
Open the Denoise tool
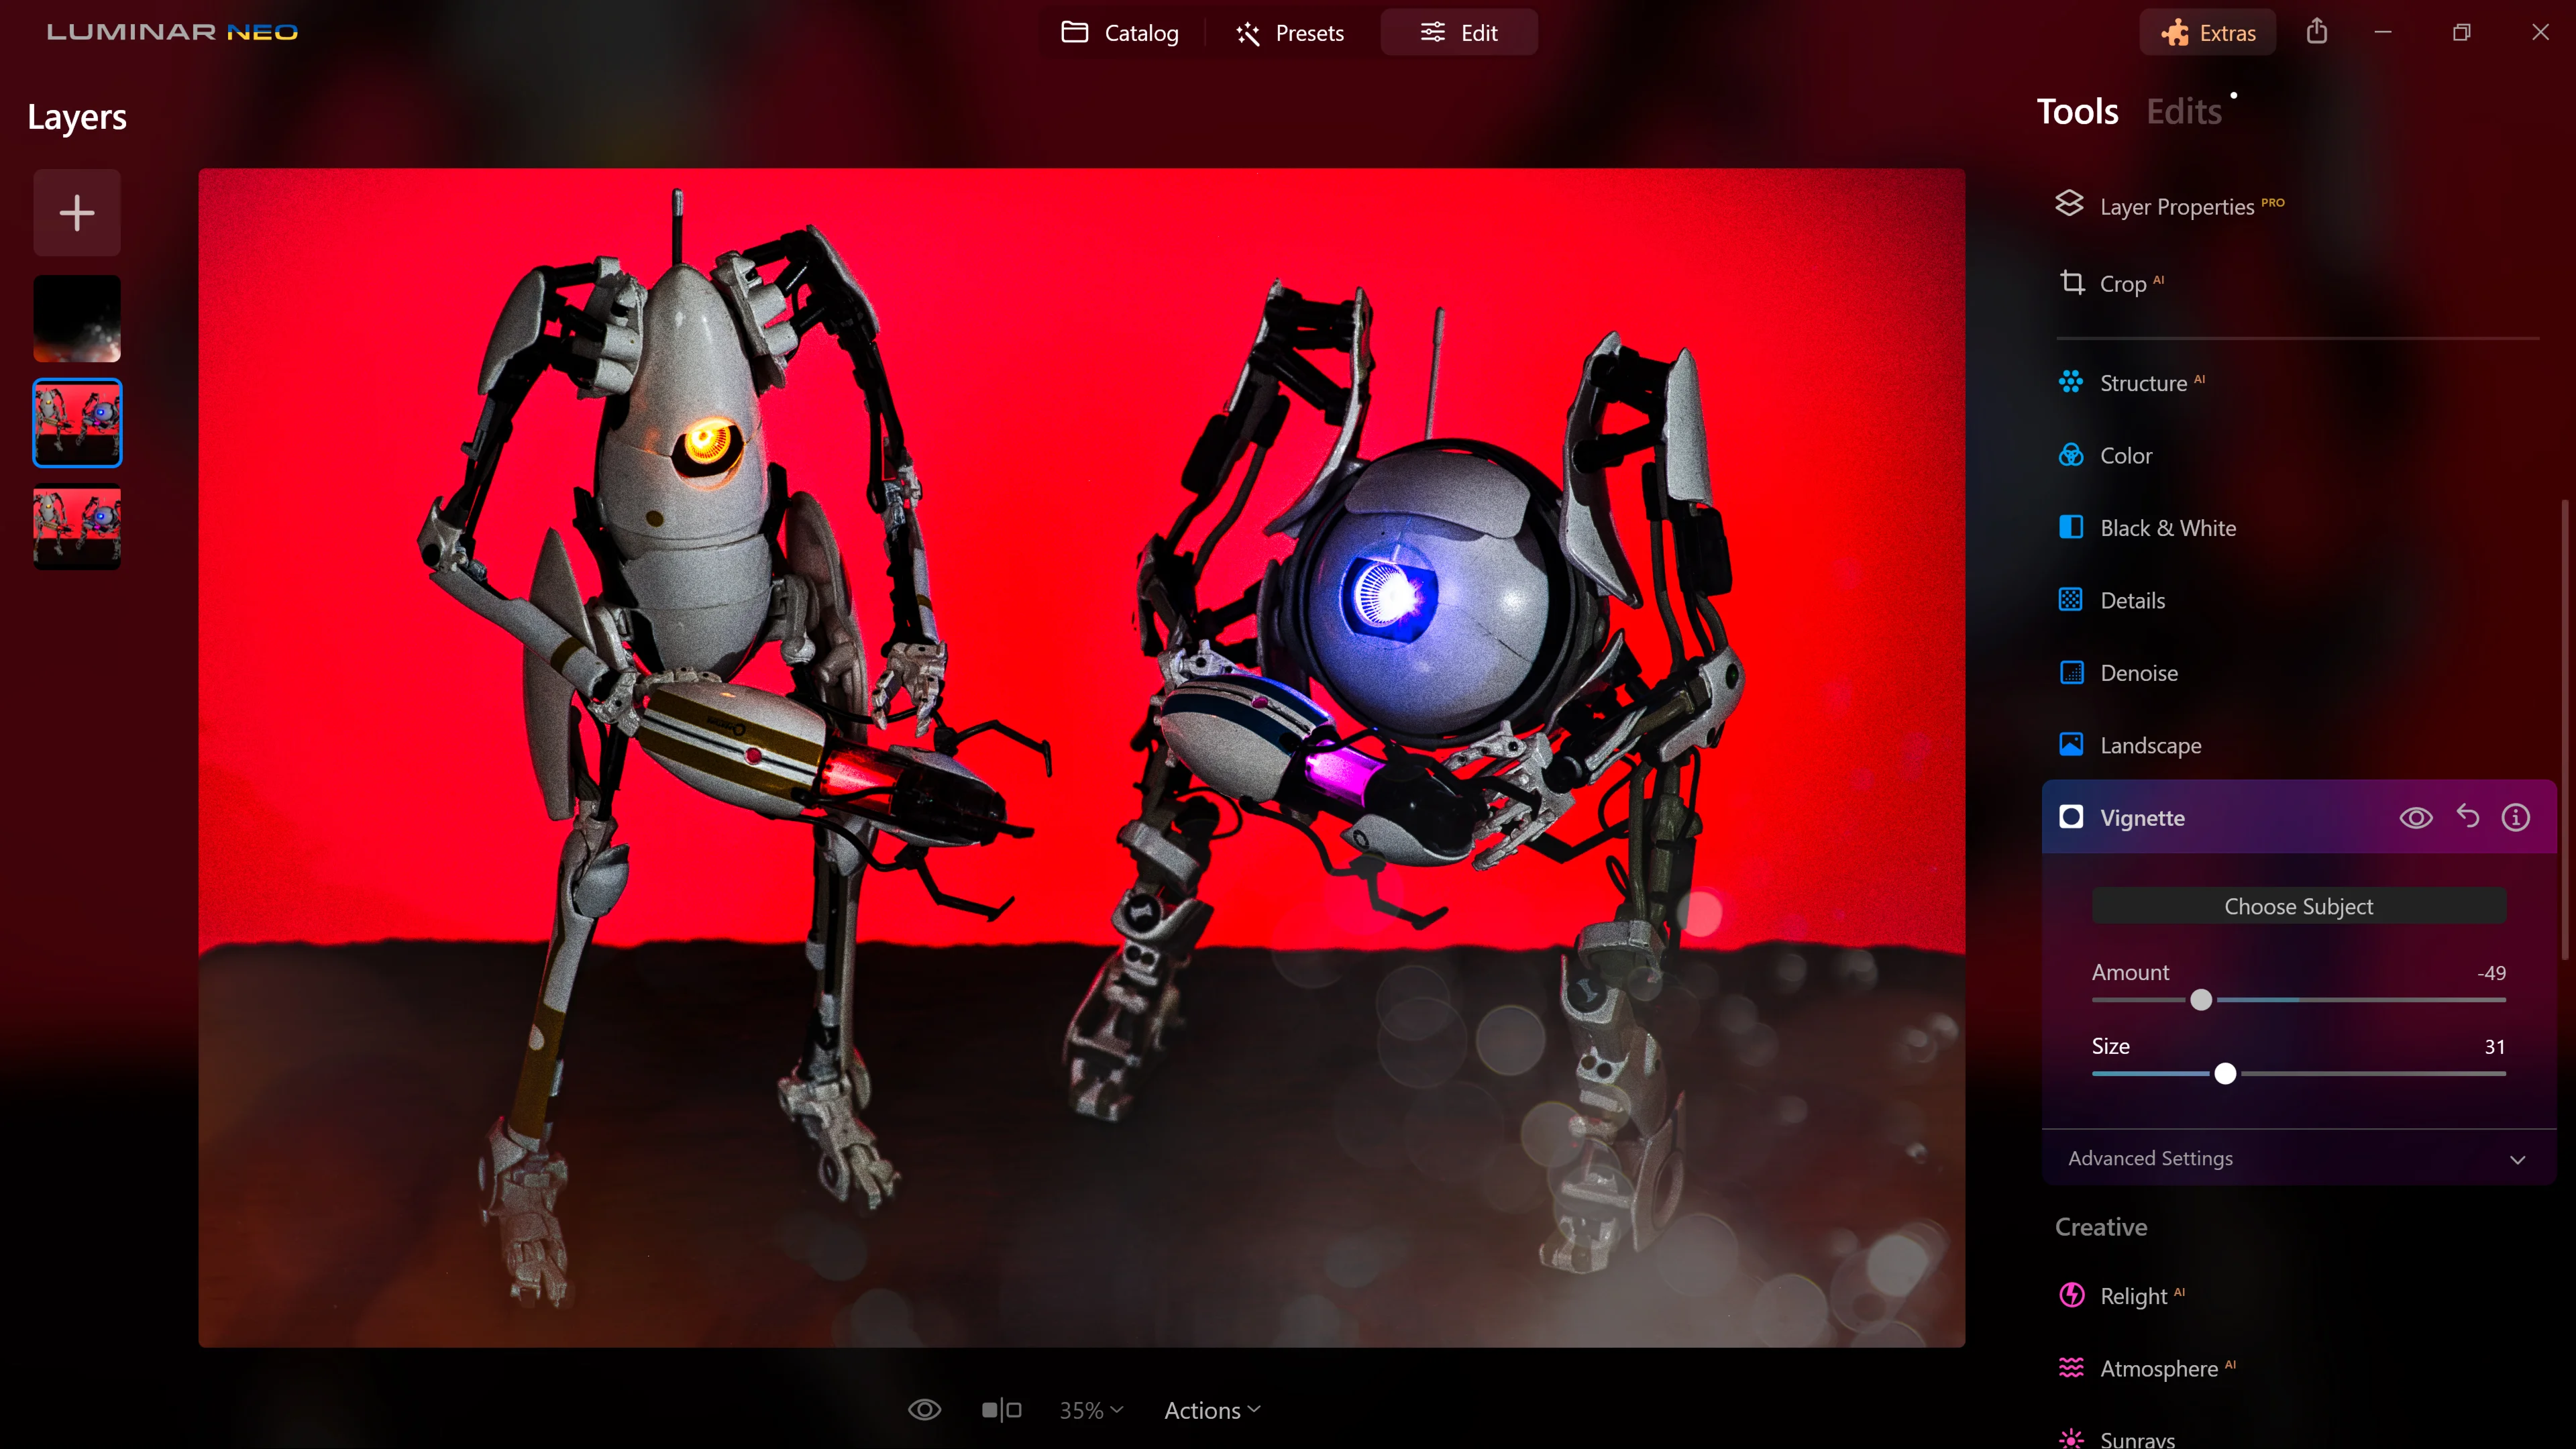coord(2138,673)
